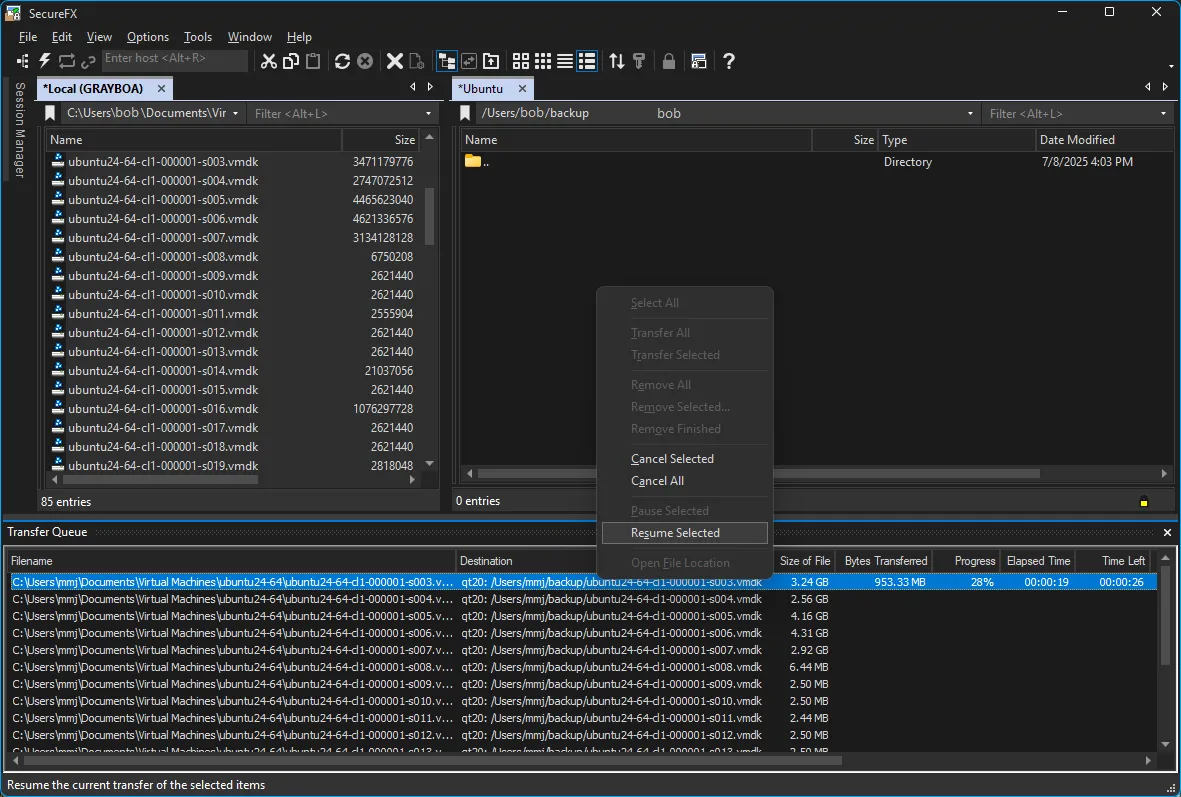The height and width of the screenshot is (797, 1181).
Task: Click the Delete X icon in toolbar
Action: coord(395,61)
